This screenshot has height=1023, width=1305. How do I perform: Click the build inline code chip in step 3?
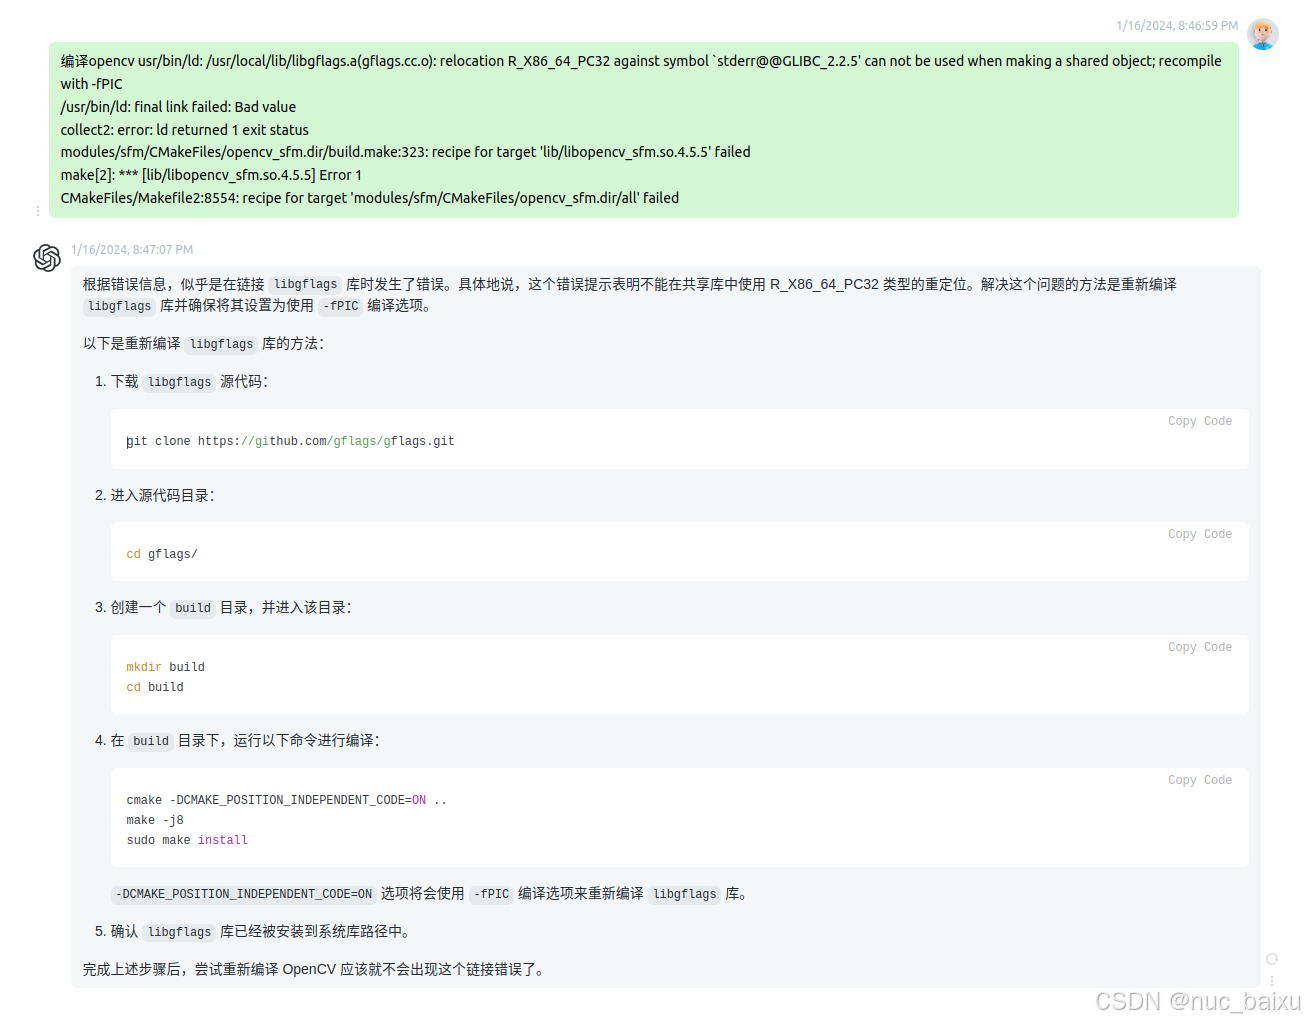click(192, 607)
